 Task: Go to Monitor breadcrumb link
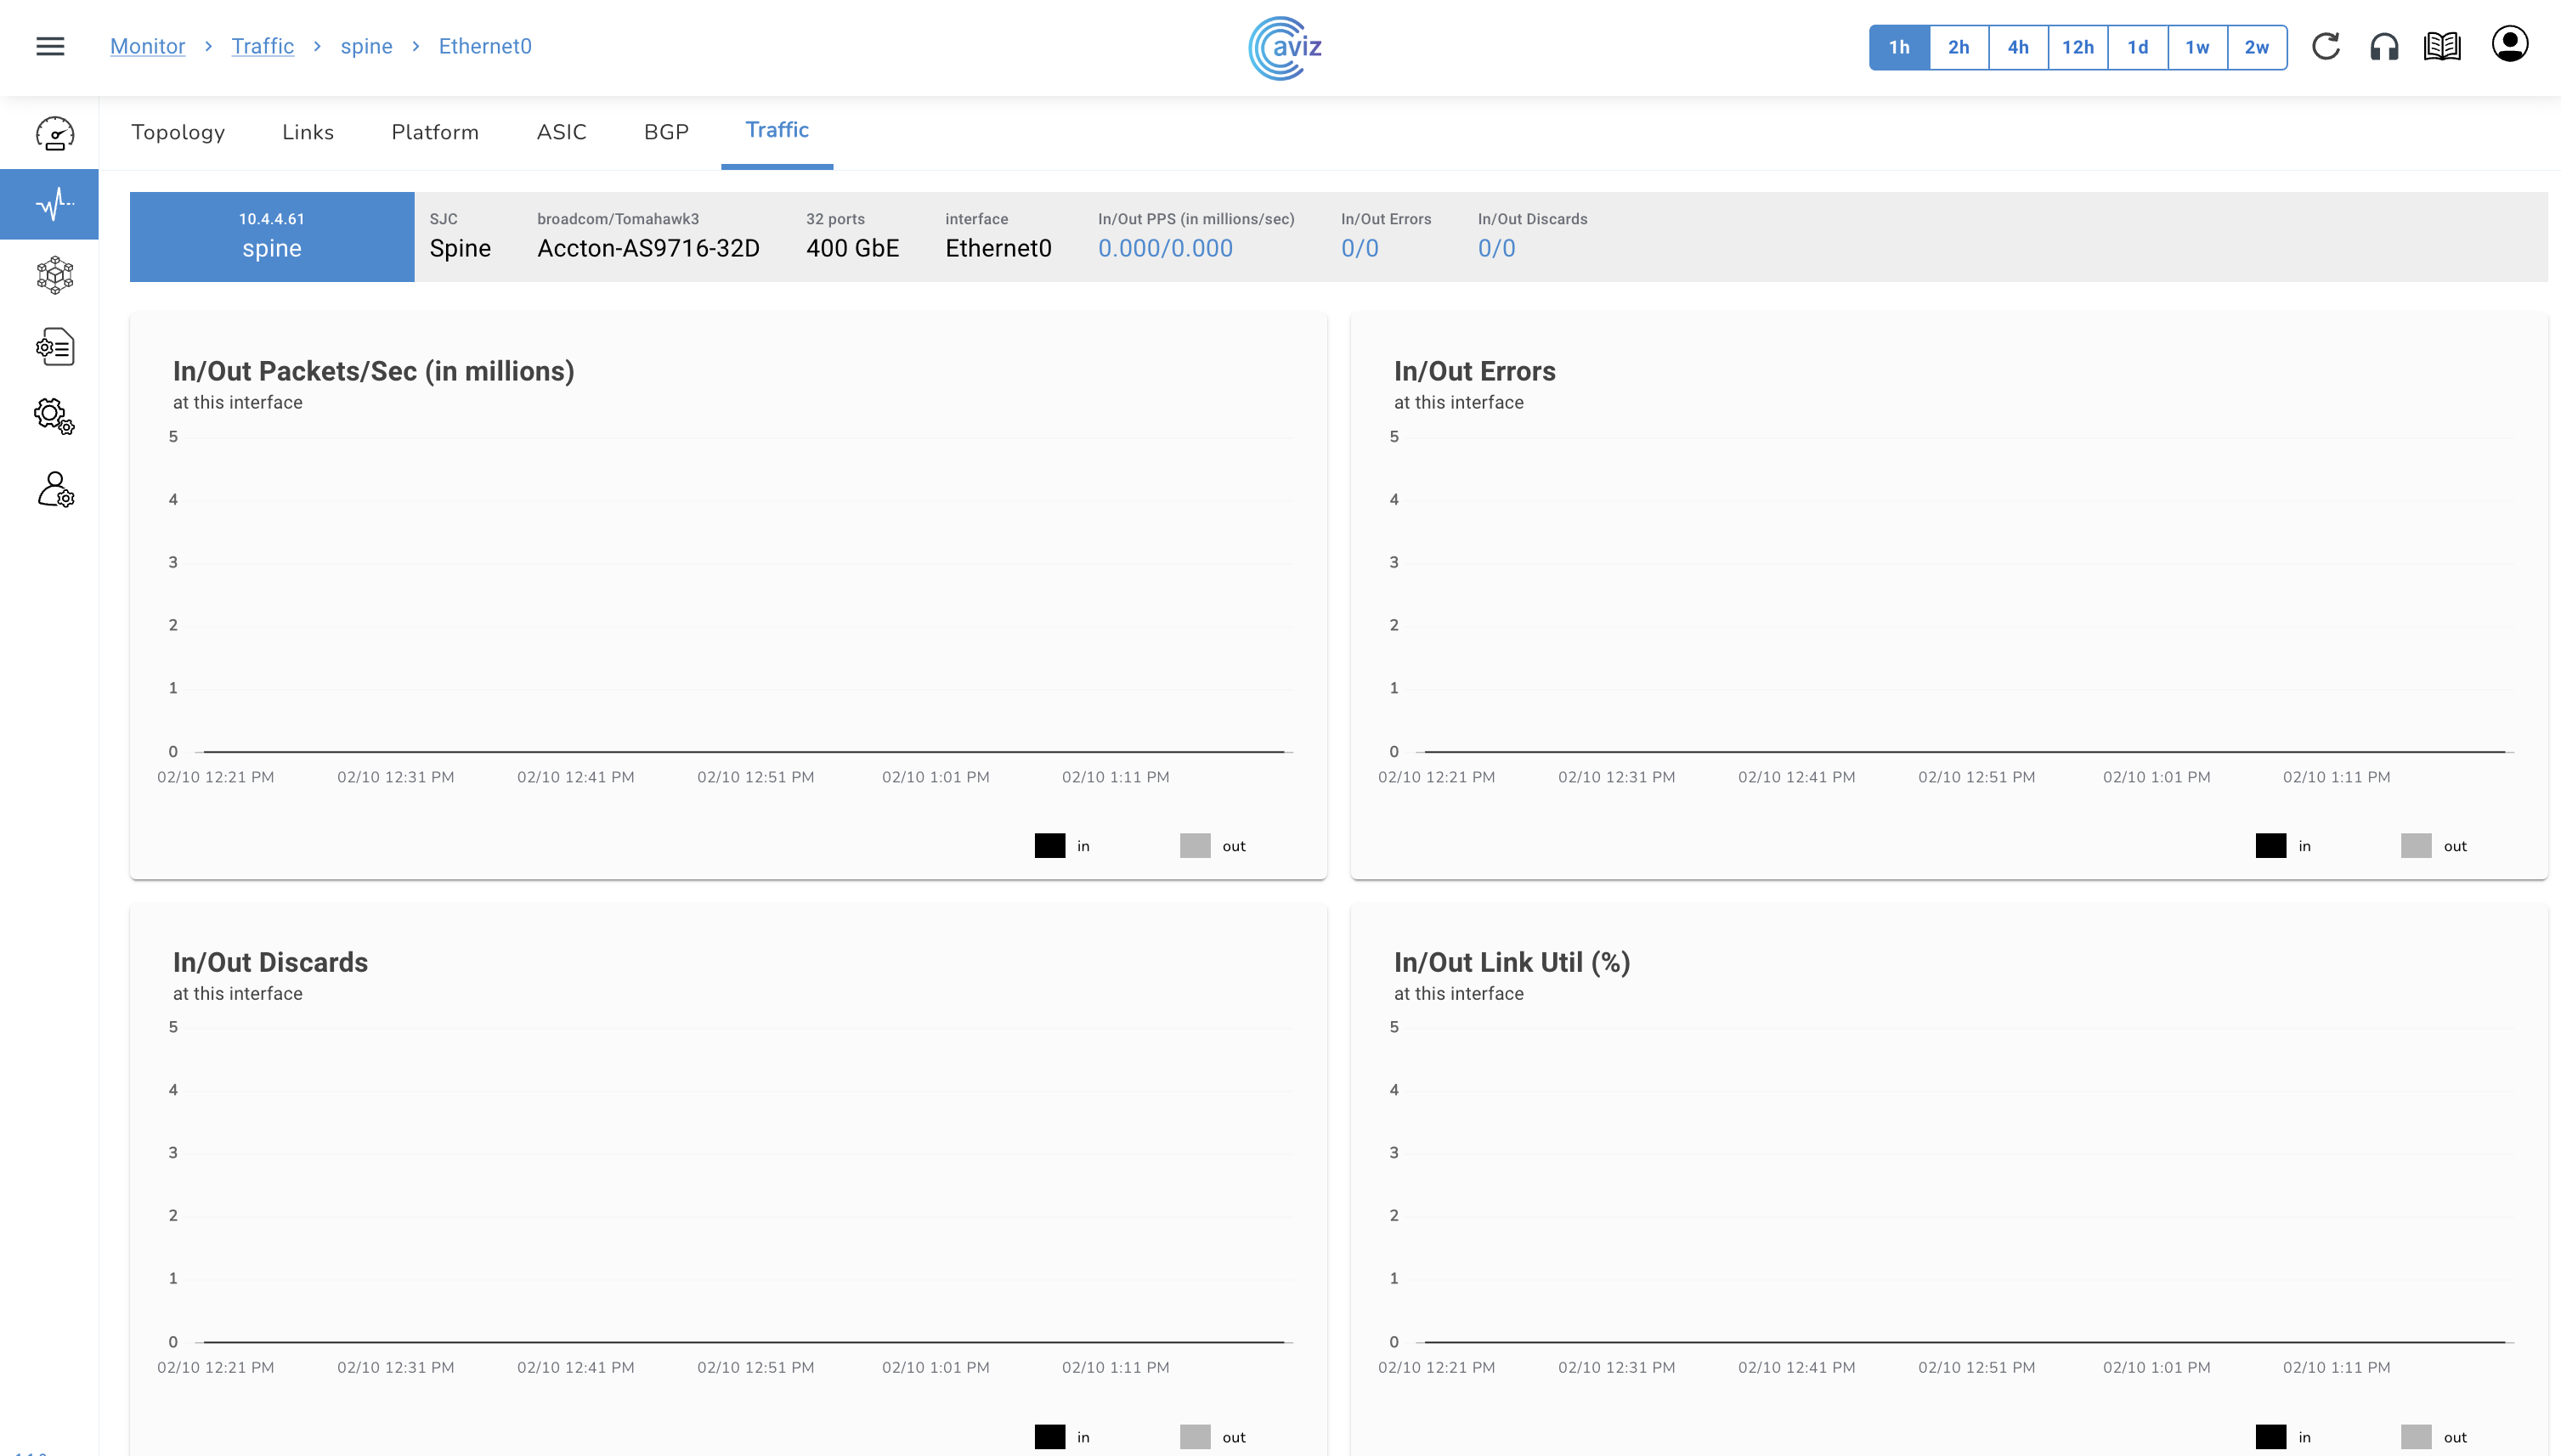(x=147, y=46)
